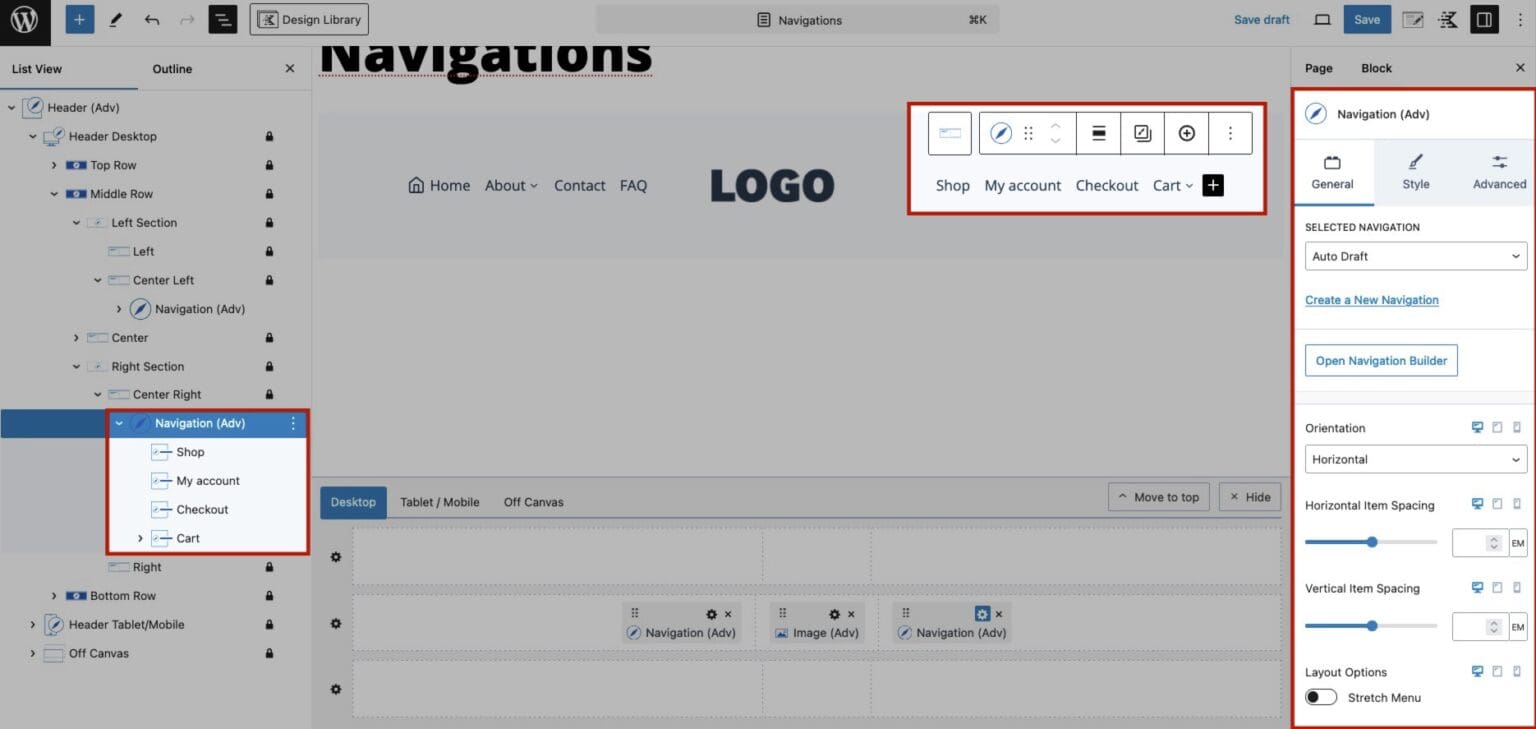This screenshot has width=1536, height=729.
Task: Click the Create a New Navigation link
Action: (1371, 299)
